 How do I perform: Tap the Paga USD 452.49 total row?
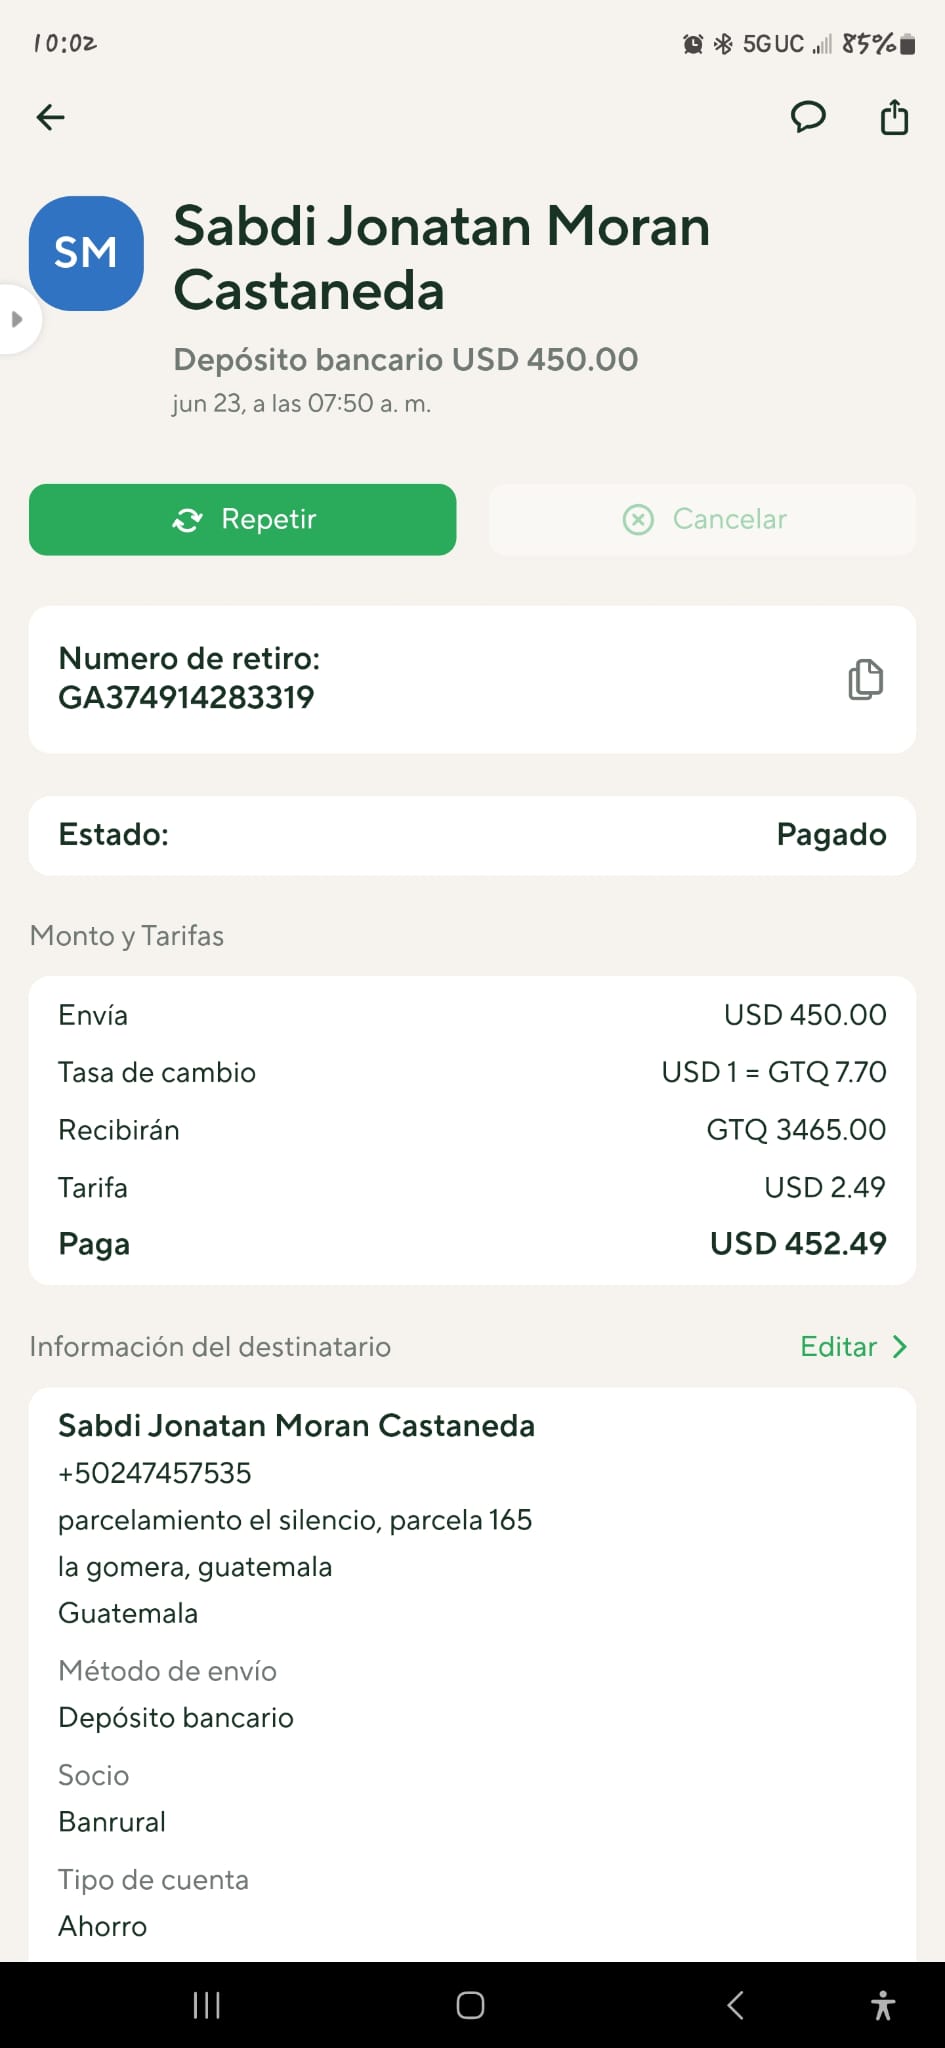(x=472, y=1244)
